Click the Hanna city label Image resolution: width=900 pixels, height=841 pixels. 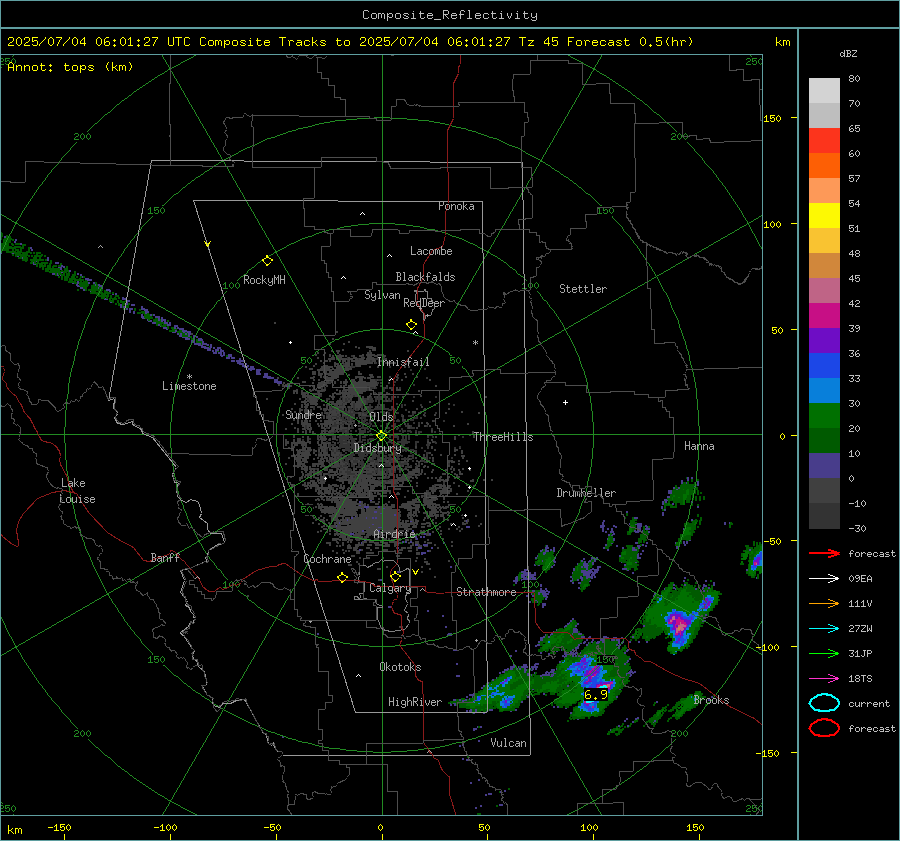pos(699,446)
